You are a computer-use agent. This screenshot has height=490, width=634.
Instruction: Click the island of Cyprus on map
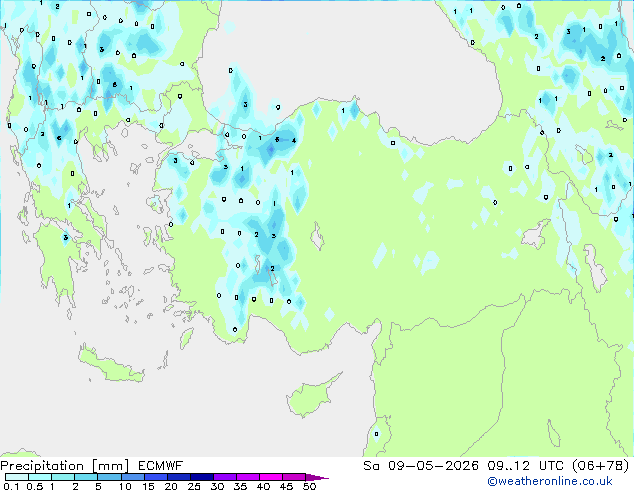click(x=309, y=398)
